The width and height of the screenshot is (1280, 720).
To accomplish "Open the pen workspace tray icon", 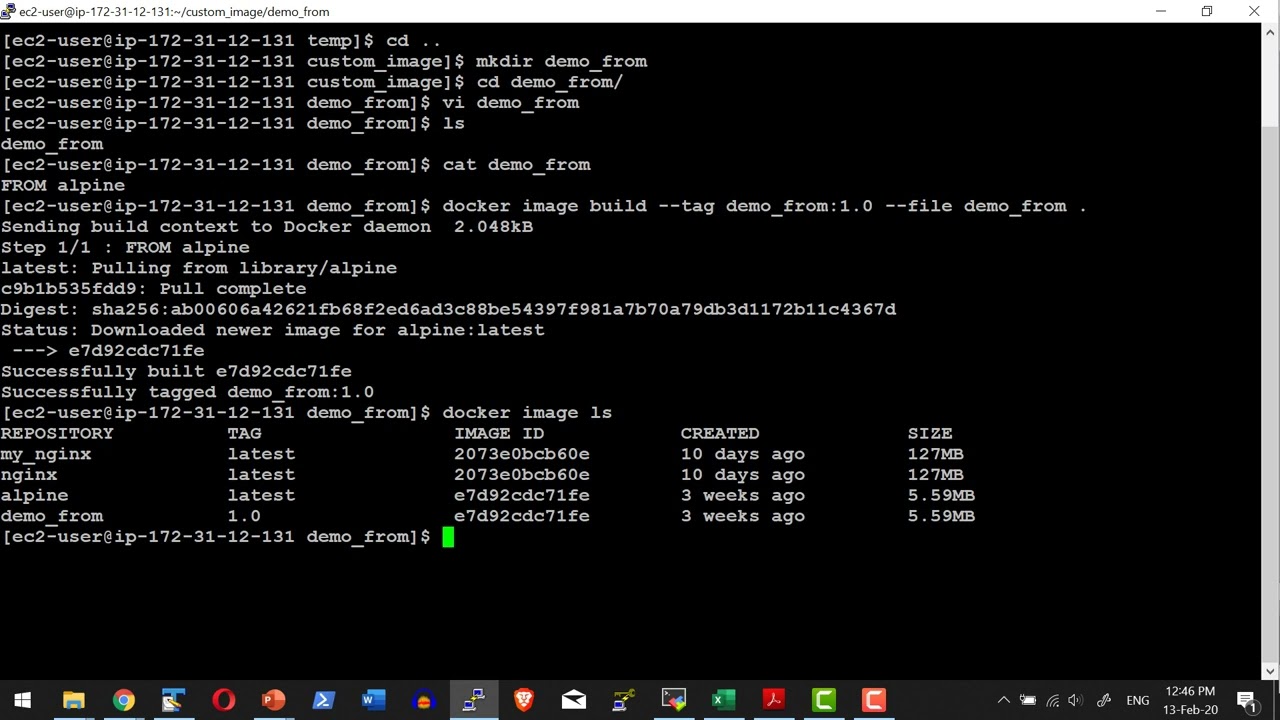I will click(x=1104, y=700).
